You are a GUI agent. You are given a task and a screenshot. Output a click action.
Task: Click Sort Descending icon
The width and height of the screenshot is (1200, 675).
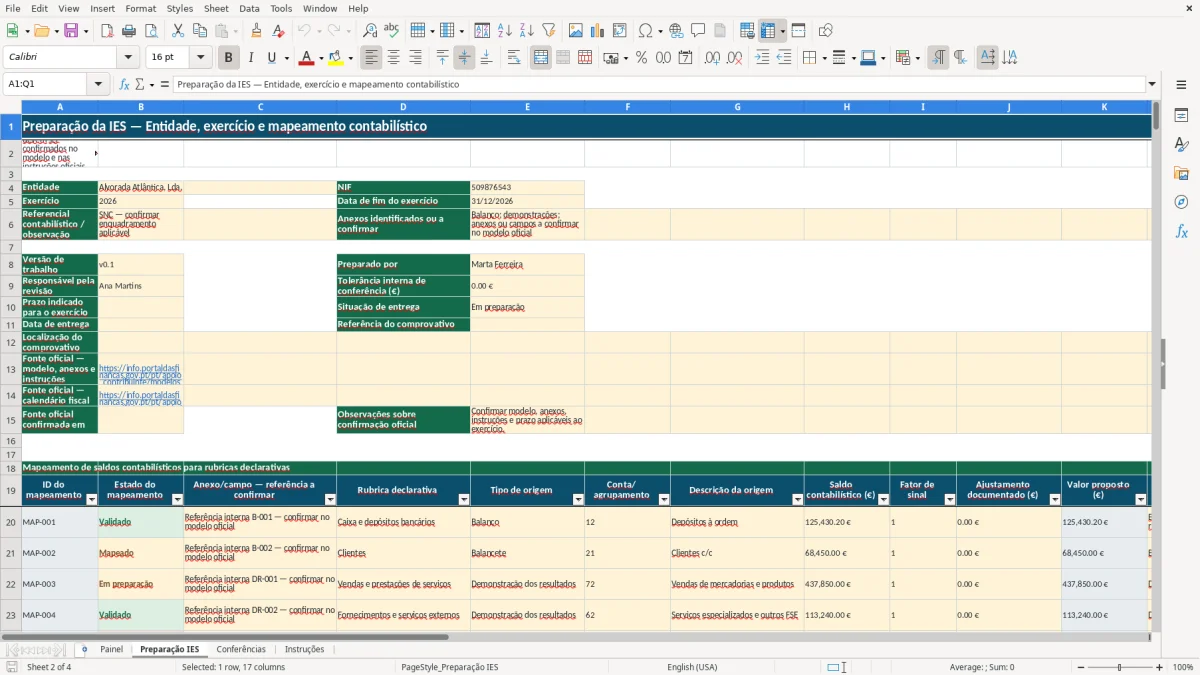click(x=526, y=31)
